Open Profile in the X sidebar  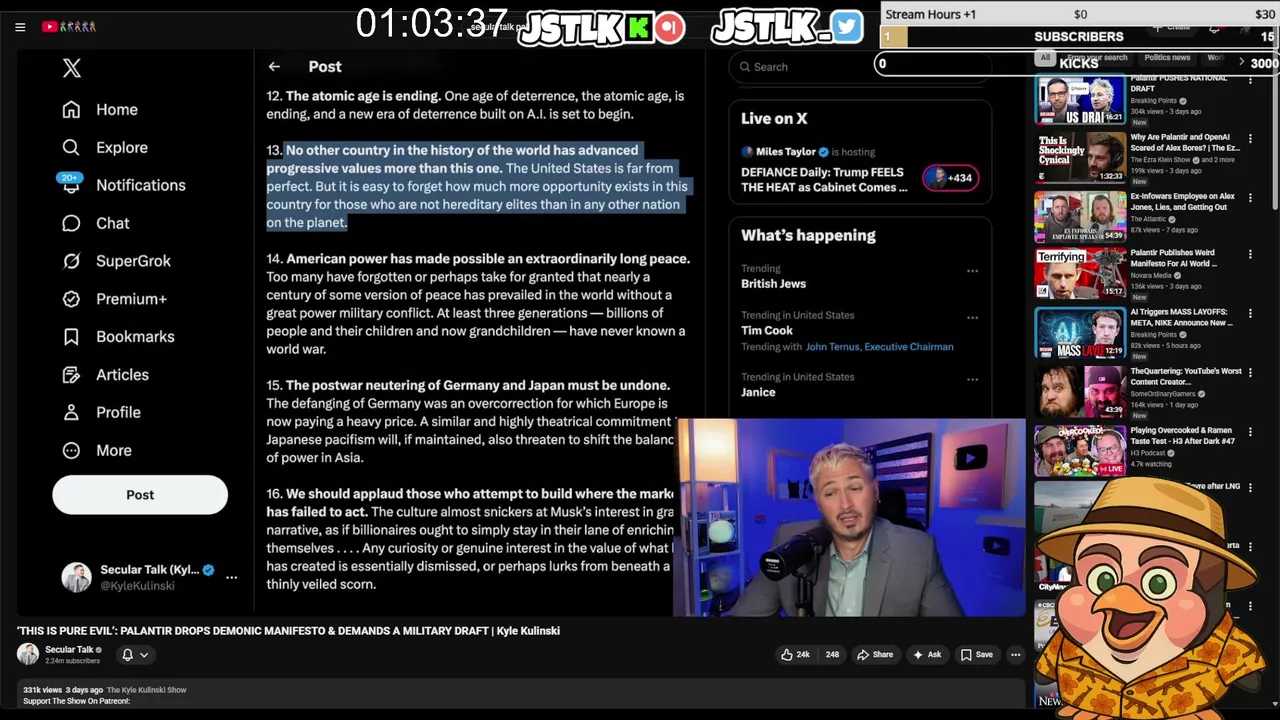pos(101,413)
